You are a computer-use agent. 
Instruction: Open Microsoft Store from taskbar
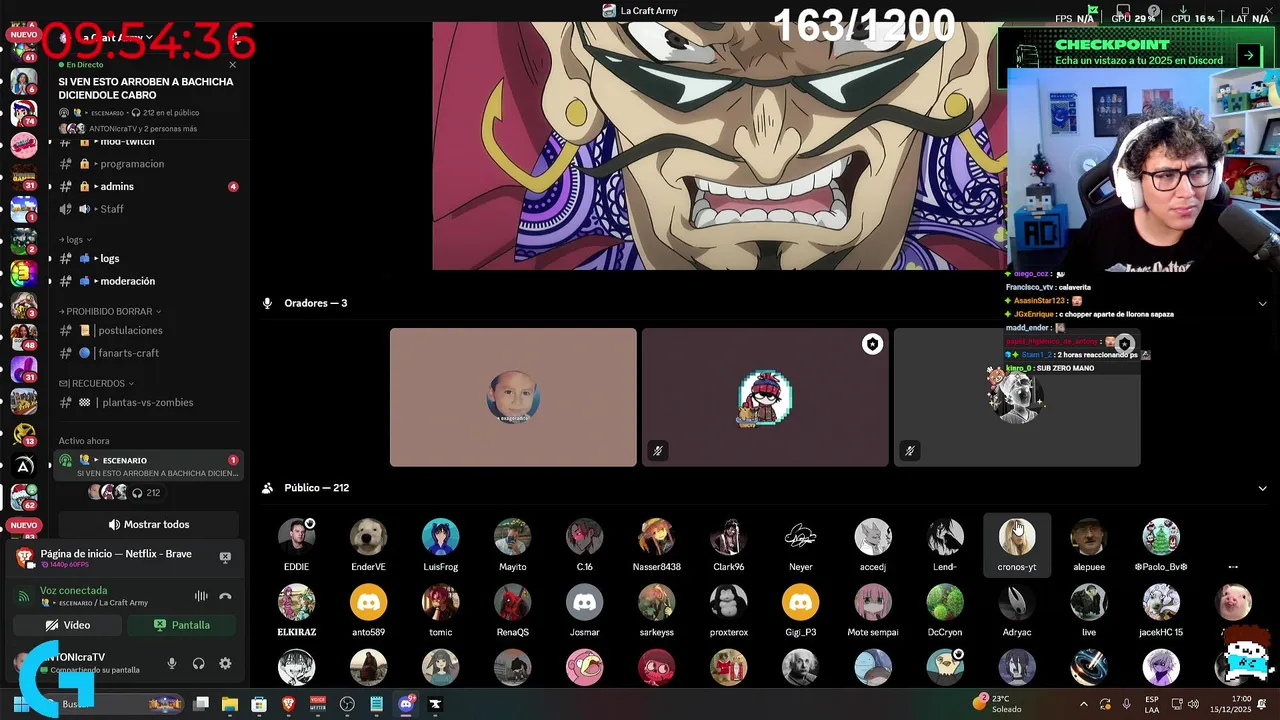[x=259, y=704]
